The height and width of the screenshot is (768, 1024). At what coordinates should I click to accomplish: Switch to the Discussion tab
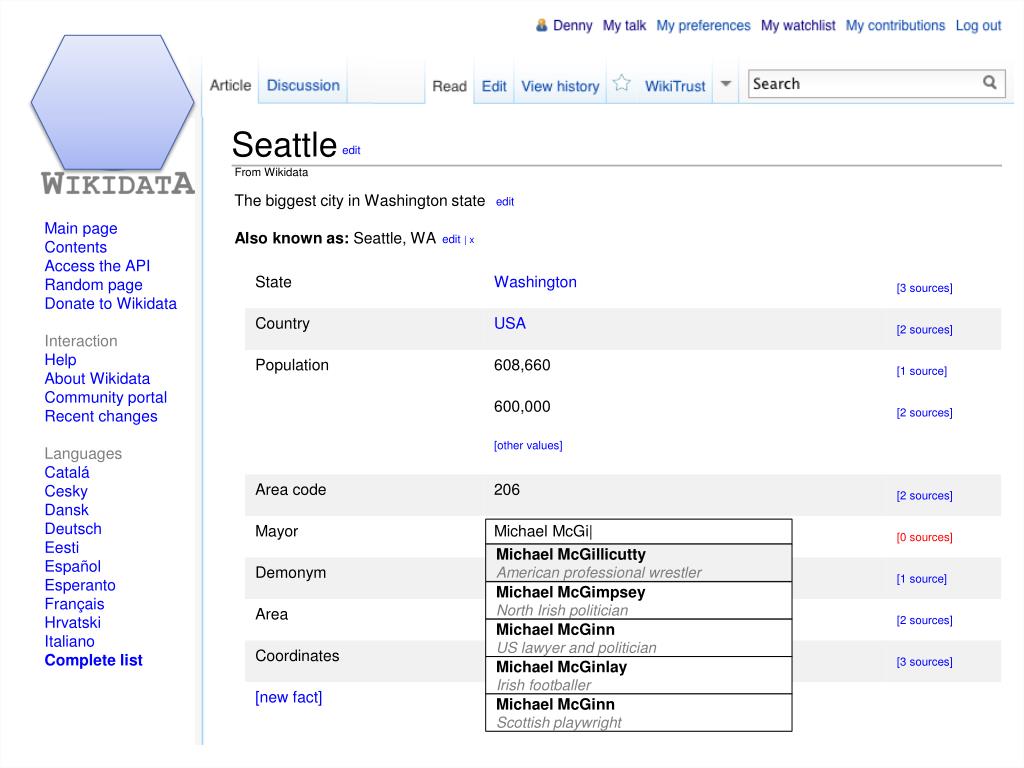[x=303, y=86]
